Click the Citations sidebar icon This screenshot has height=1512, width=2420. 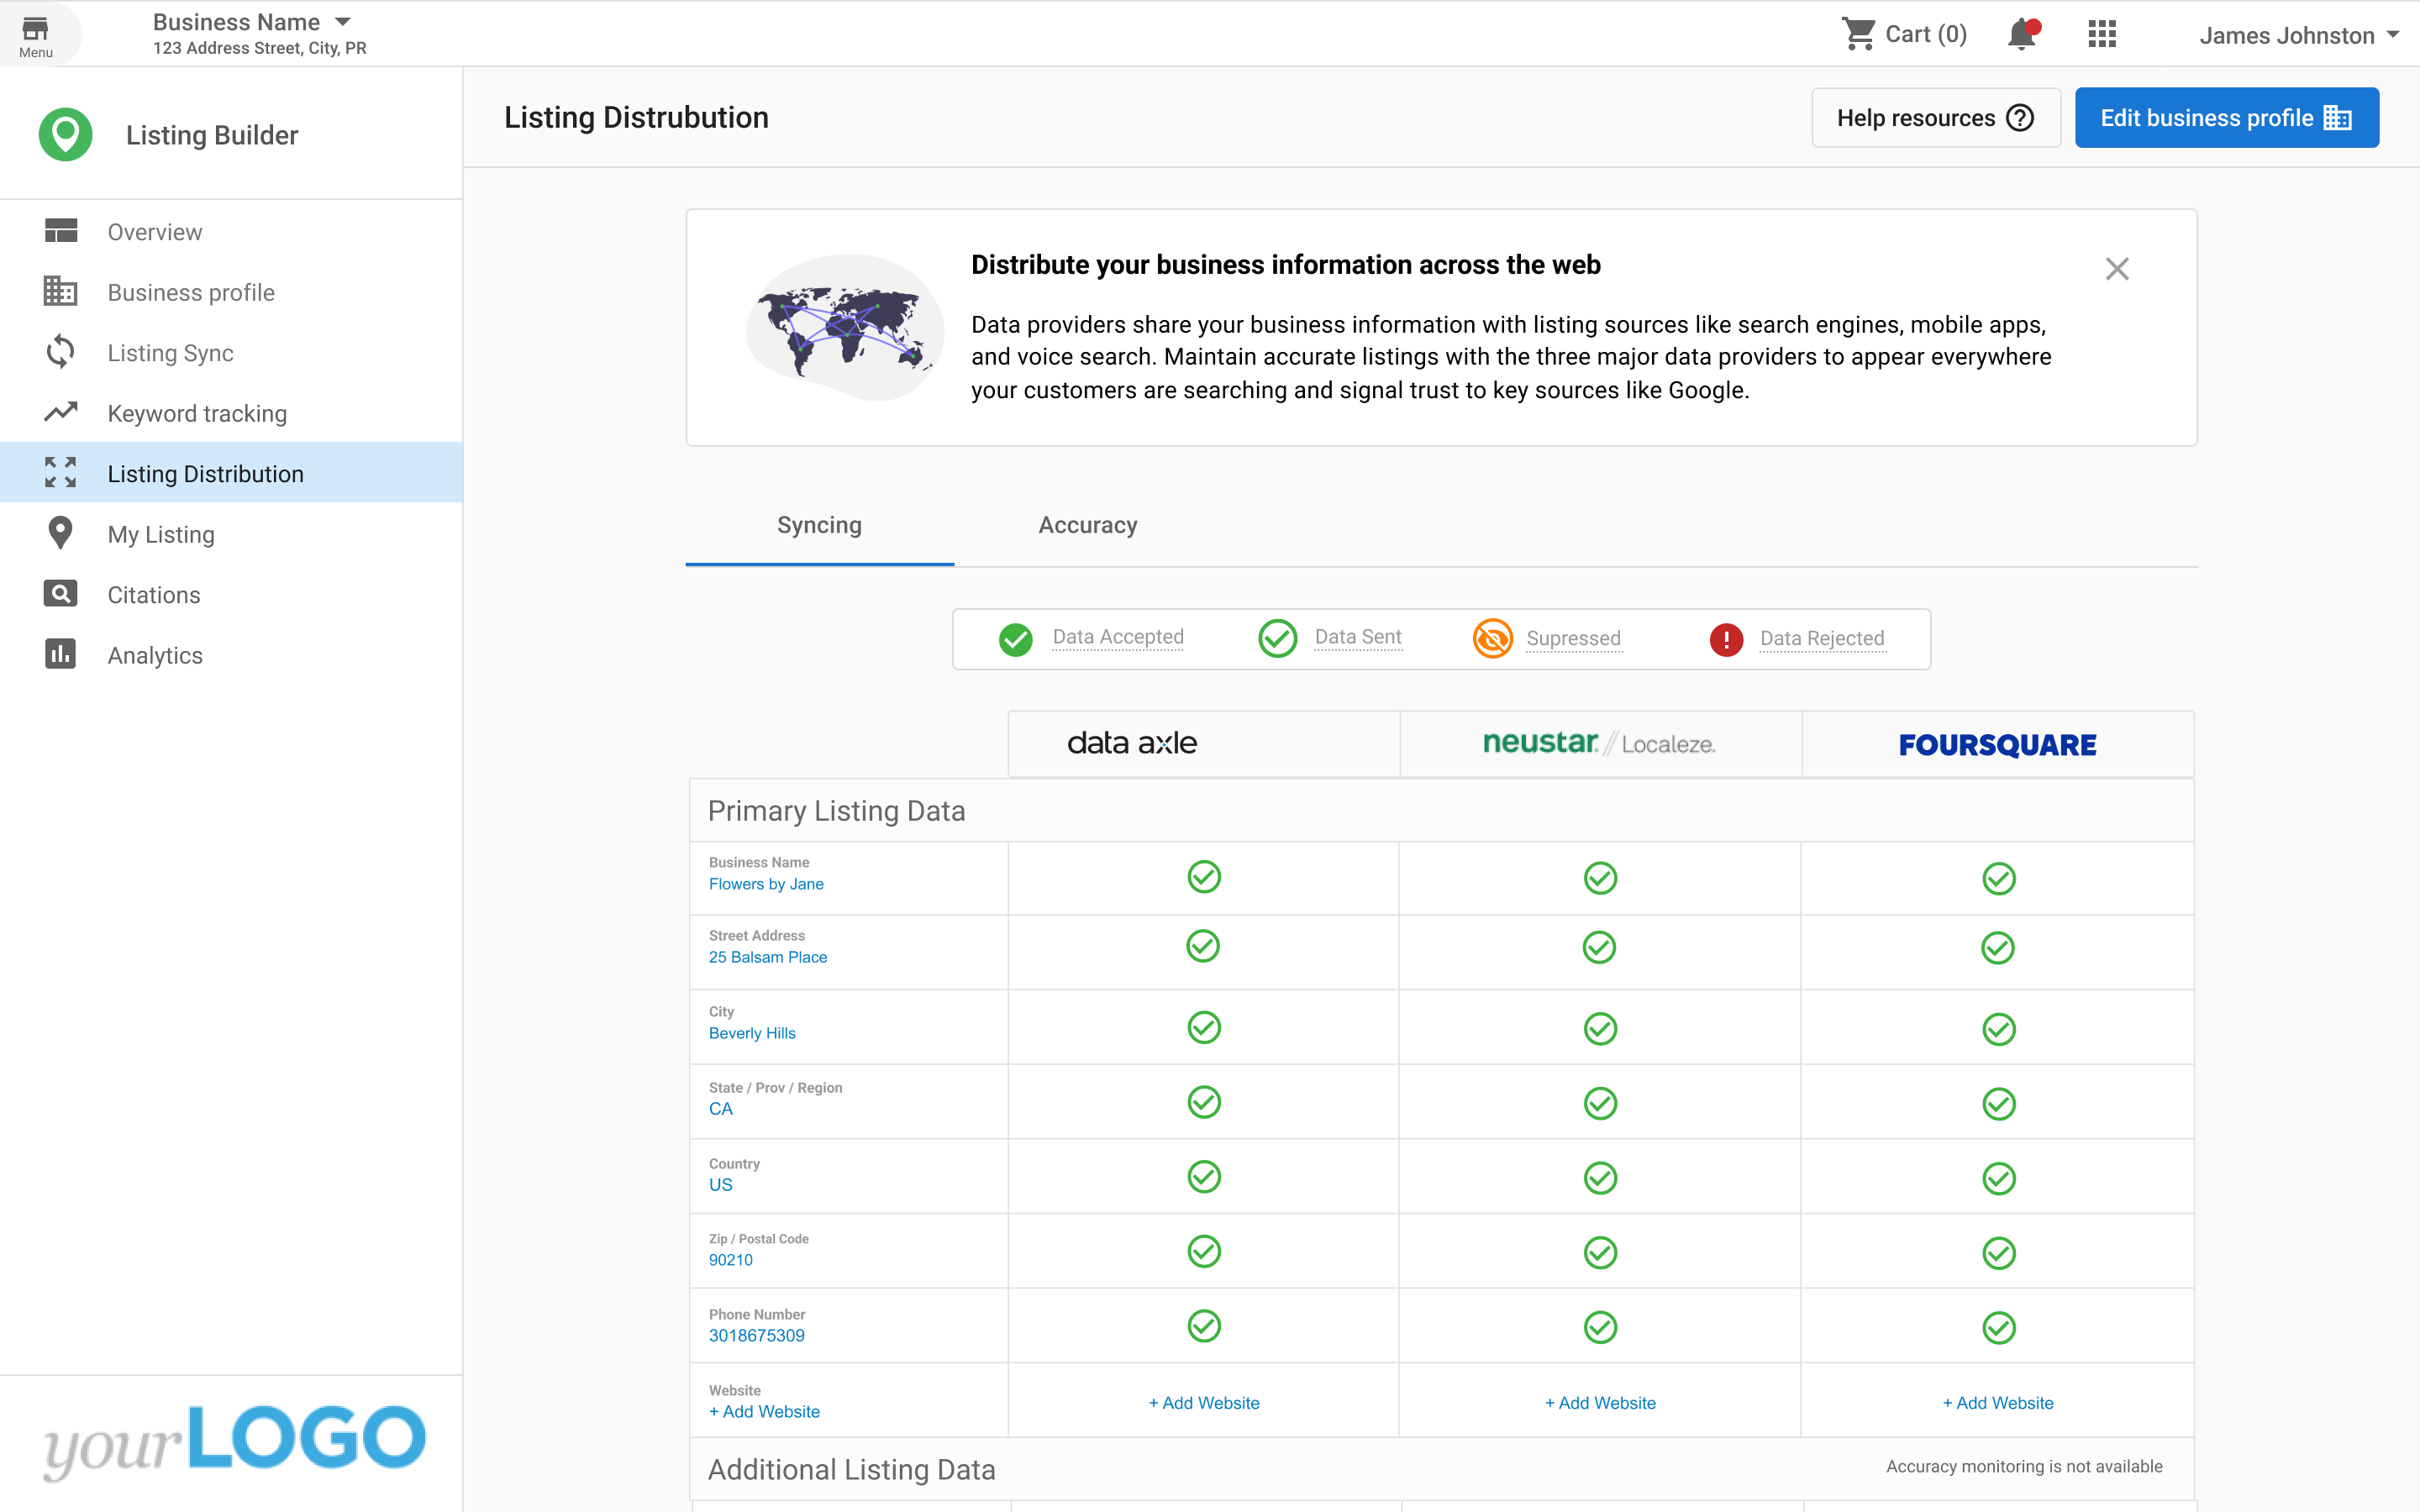(x=57, y=594)
